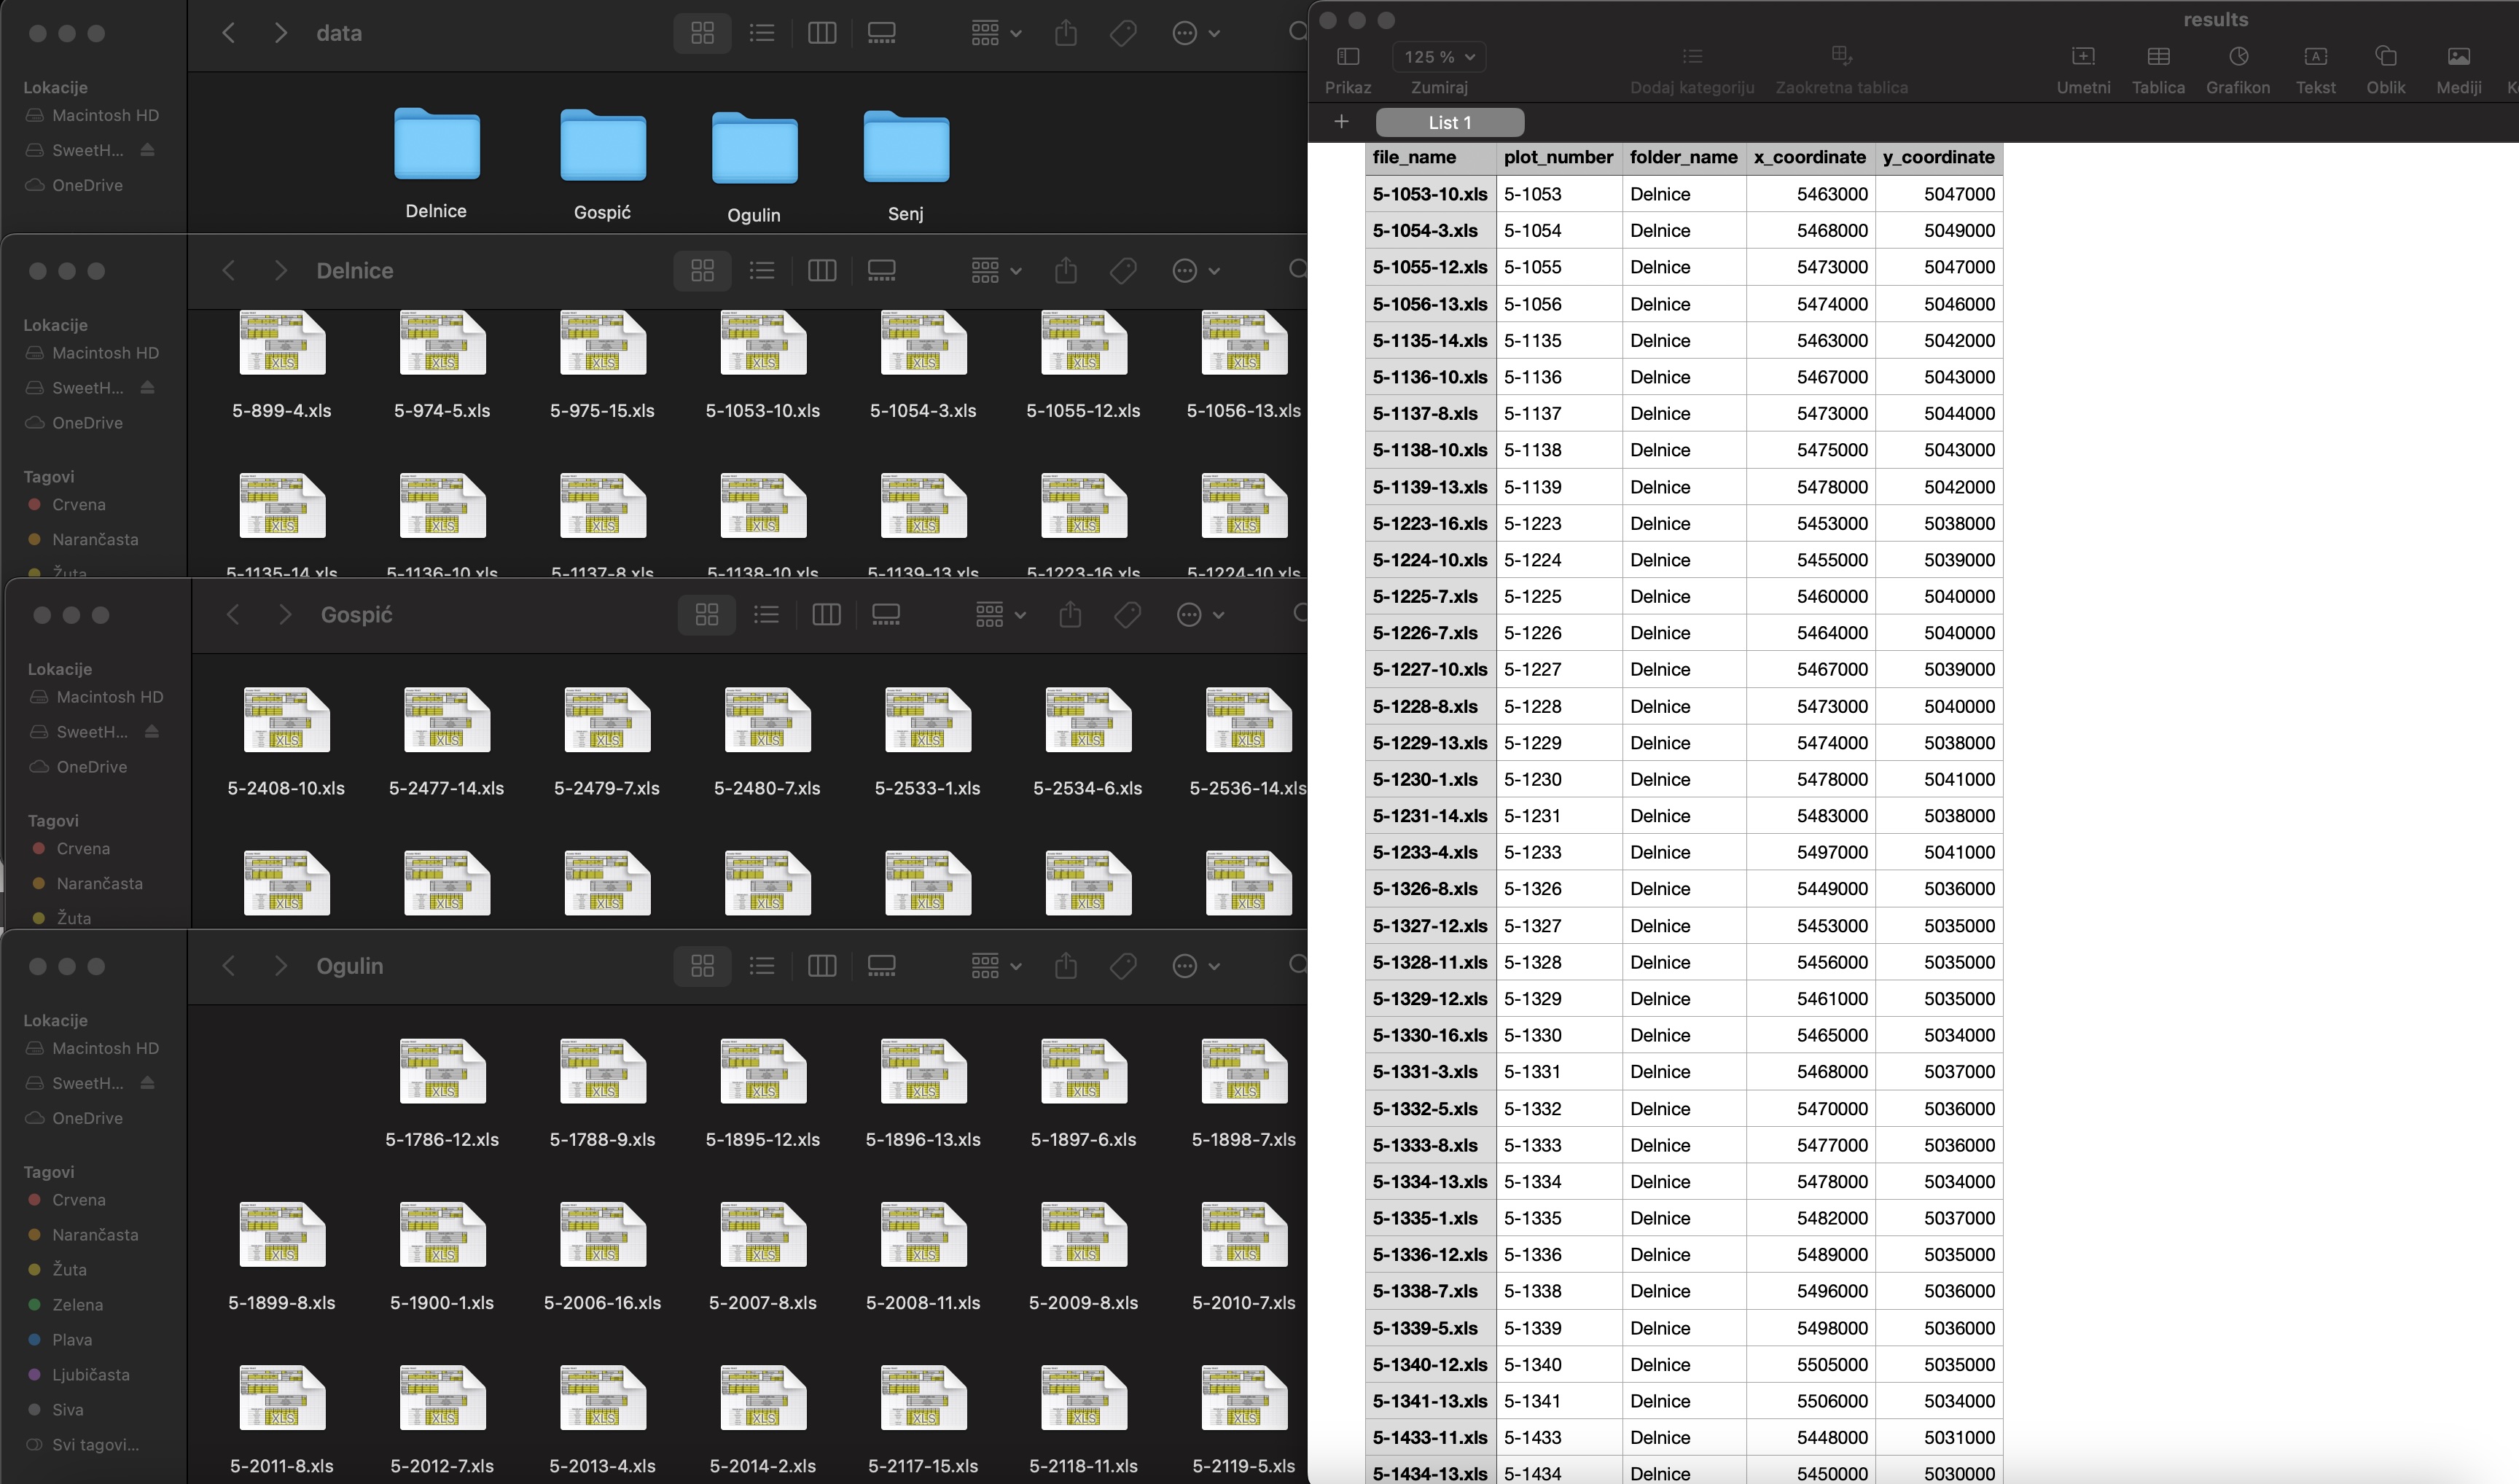The width and height of the screenshot is (2519, 1484).
Task: Go back in the Ogulin window
Action: tap(229, 966)
